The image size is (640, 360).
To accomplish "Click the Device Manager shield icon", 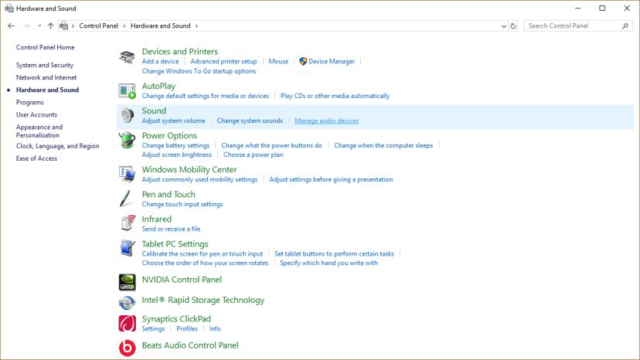I will click(x=303, y=61).
